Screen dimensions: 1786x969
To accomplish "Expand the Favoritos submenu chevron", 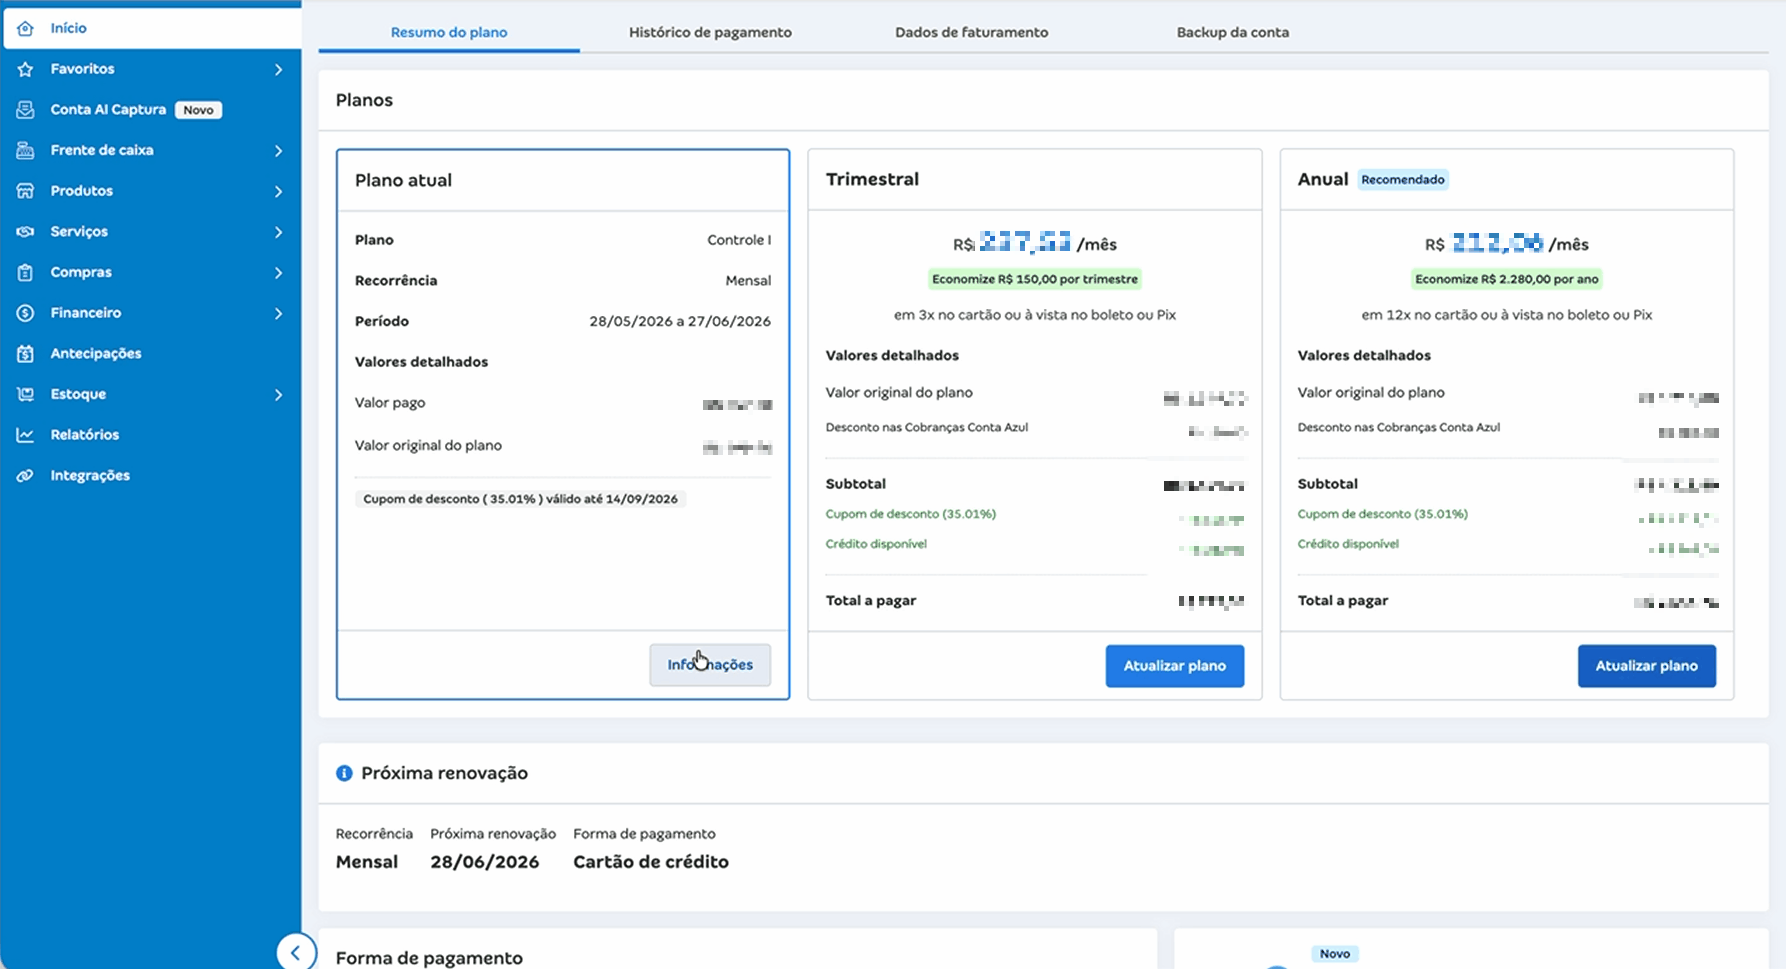I will [278, 69].
